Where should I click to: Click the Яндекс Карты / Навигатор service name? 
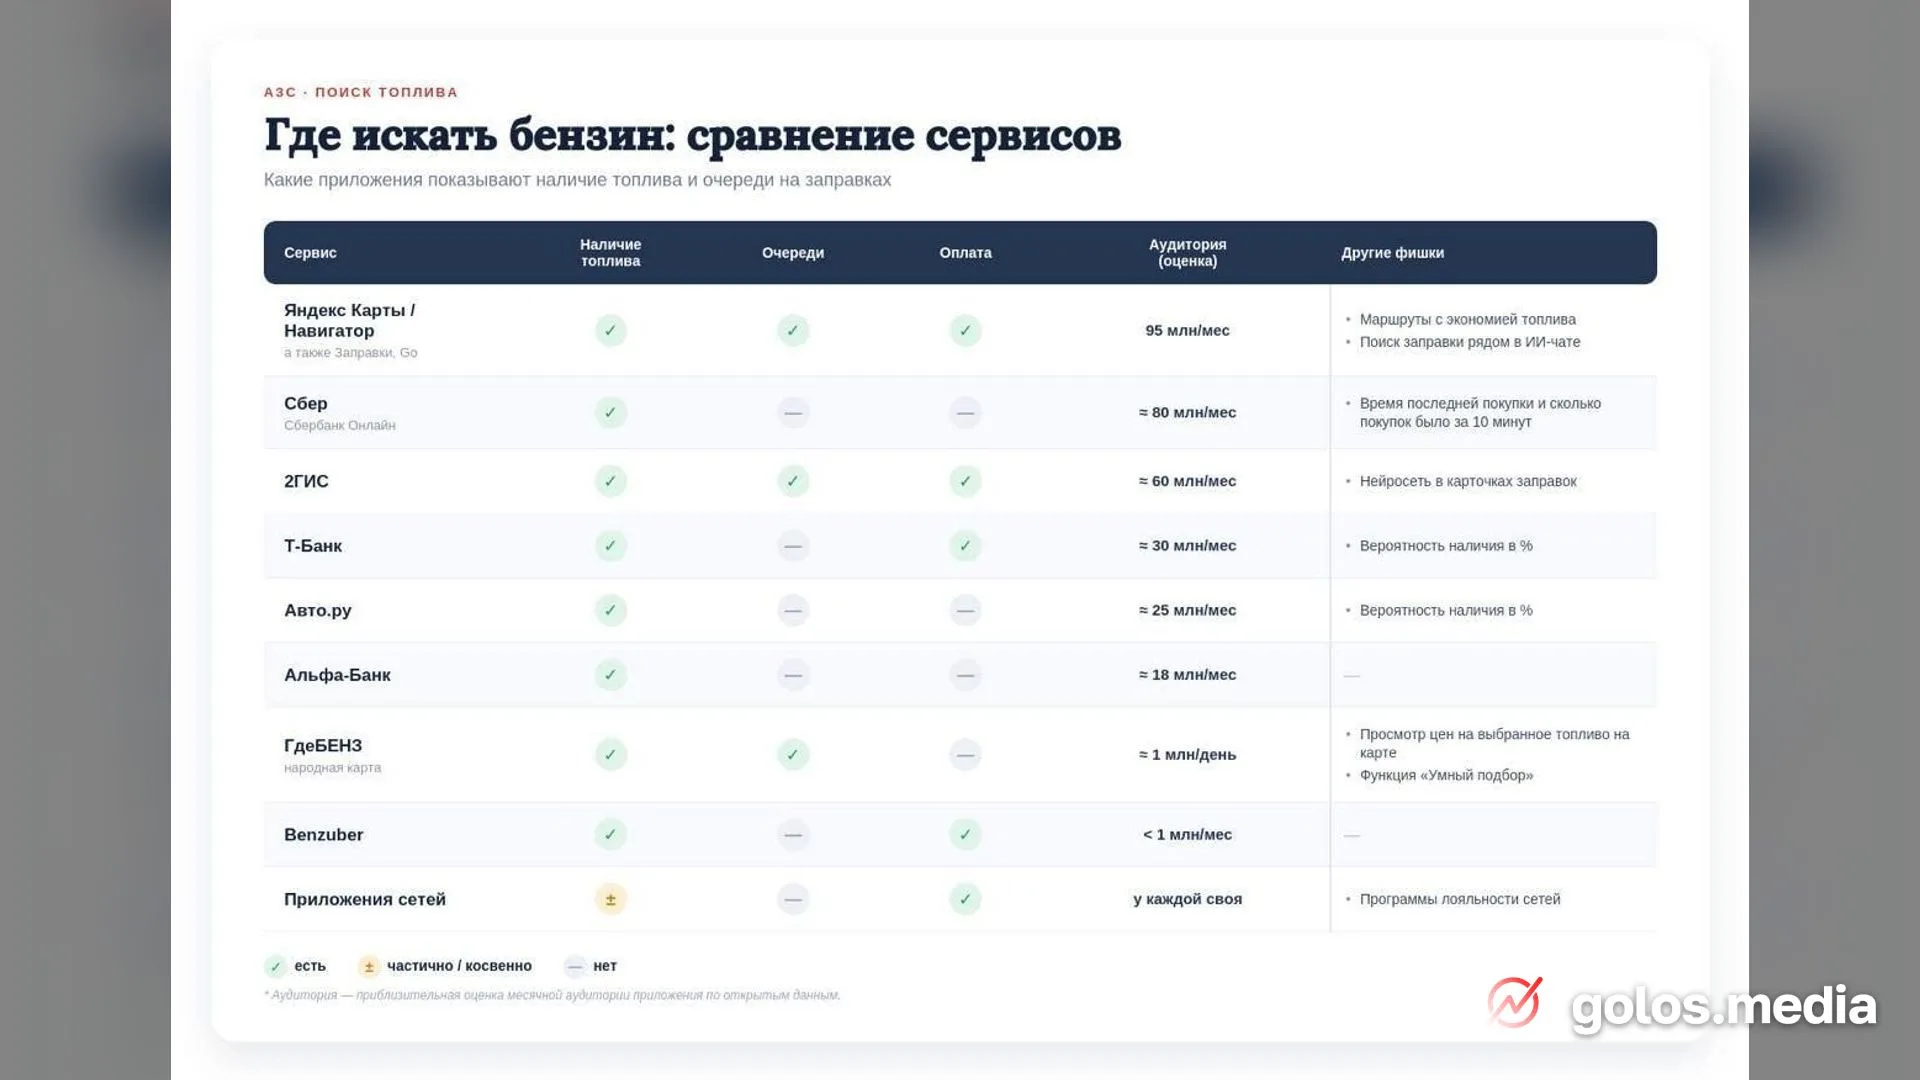(x=349, y=320)
